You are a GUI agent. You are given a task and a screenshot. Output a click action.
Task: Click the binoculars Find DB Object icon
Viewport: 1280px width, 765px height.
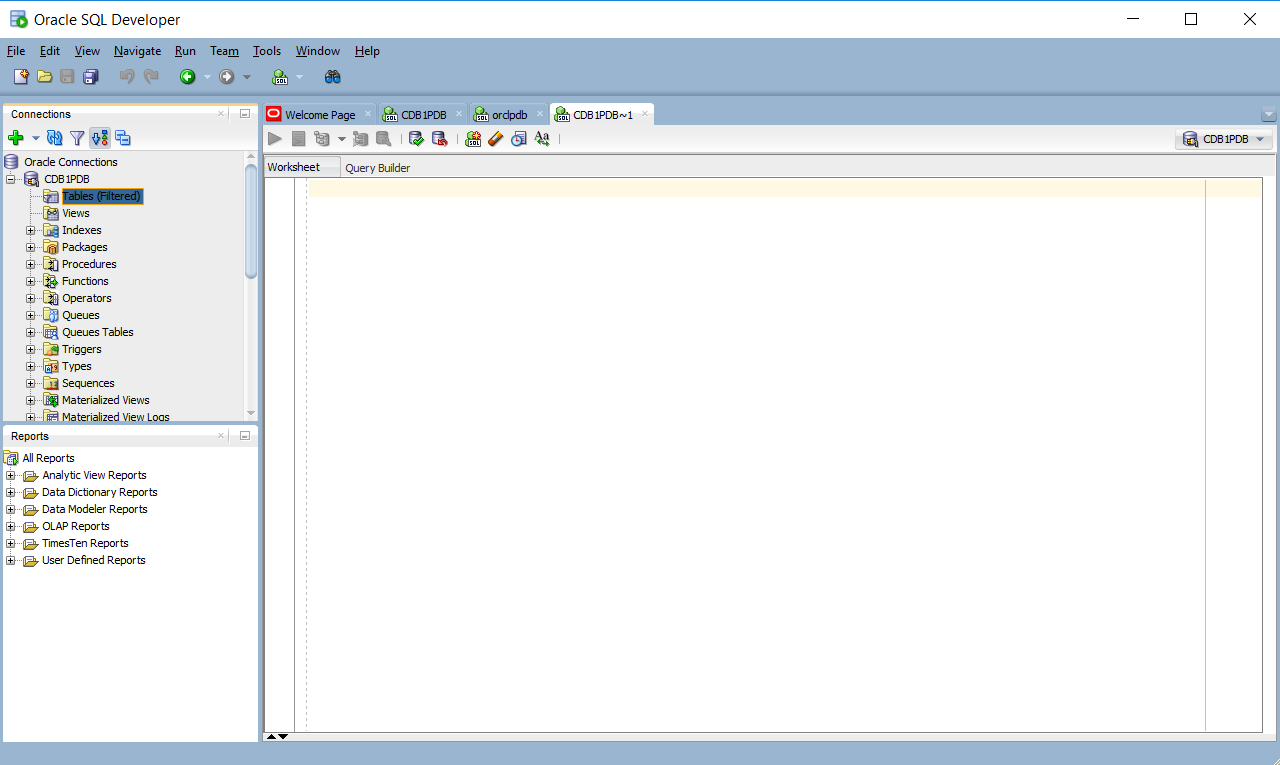(333, 77)
